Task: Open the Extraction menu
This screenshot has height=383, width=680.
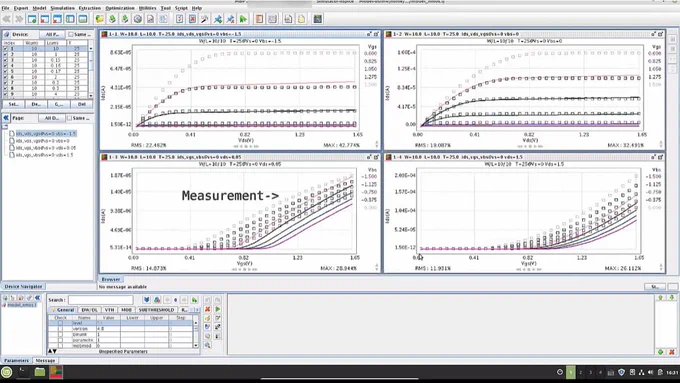Action: pos(90,8)
